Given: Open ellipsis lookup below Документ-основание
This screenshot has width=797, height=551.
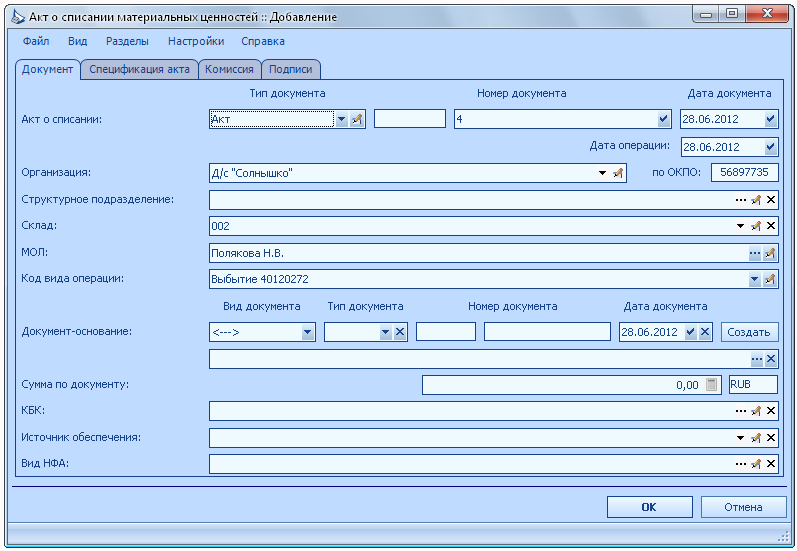Looking at the screenshot, I should (x=757, y=359).
